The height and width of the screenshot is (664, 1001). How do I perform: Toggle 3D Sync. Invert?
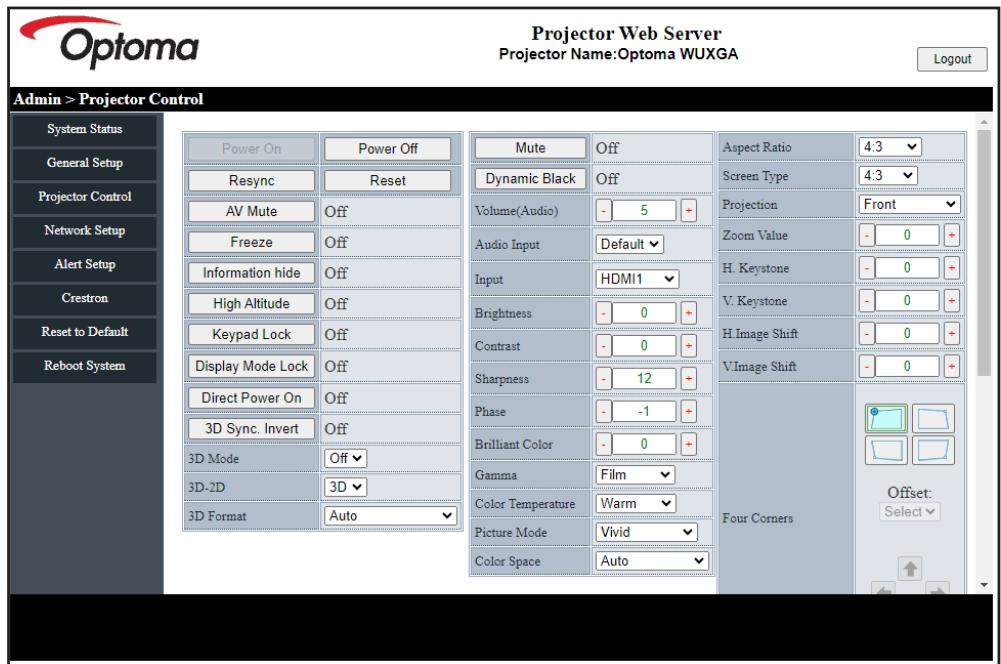coord(252,428)
